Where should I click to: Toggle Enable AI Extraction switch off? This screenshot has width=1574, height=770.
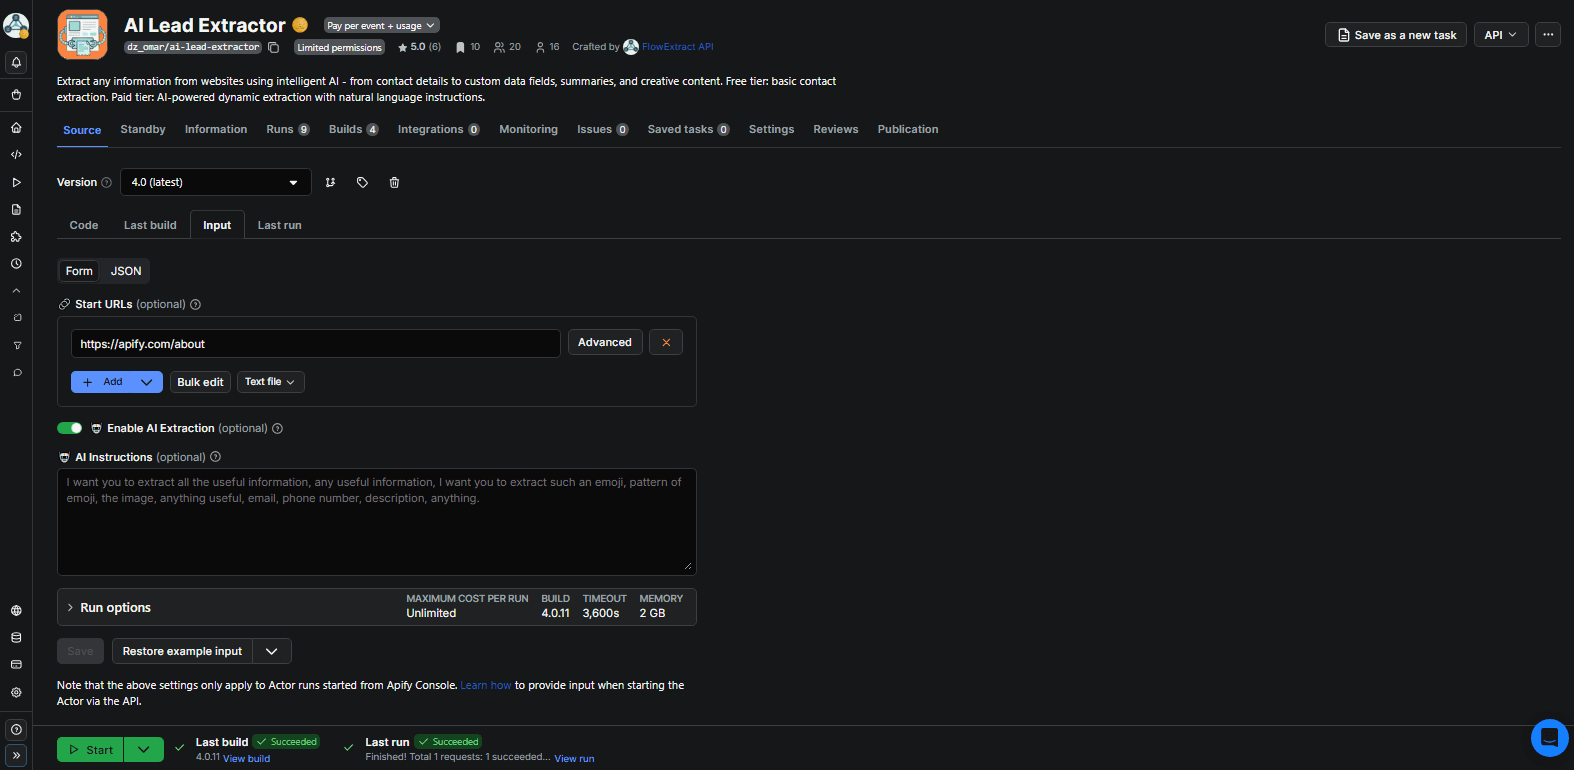[x=69, y=428]
